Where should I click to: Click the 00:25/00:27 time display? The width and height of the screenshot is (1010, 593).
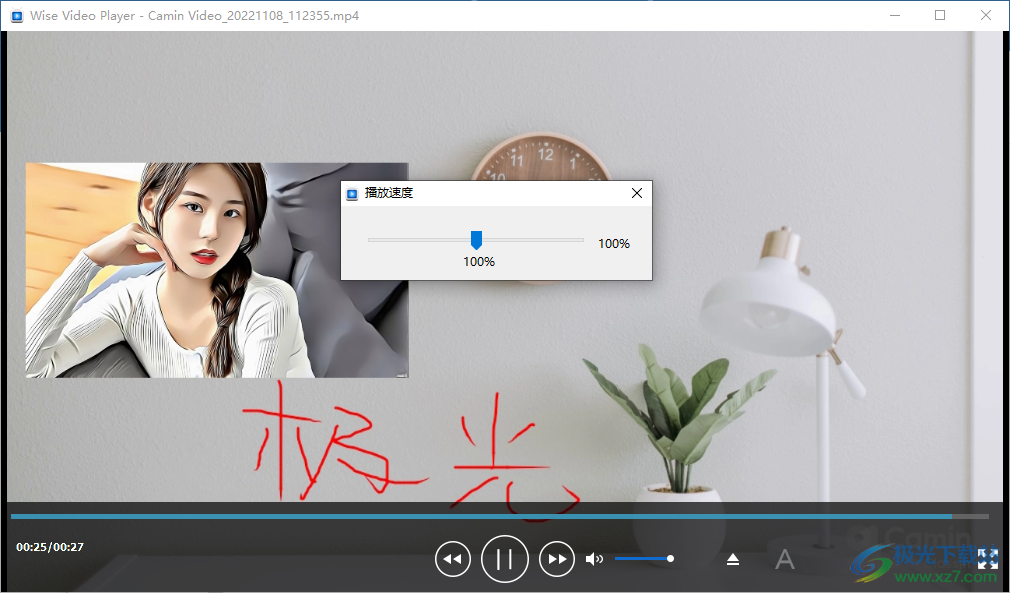[47, 546]
